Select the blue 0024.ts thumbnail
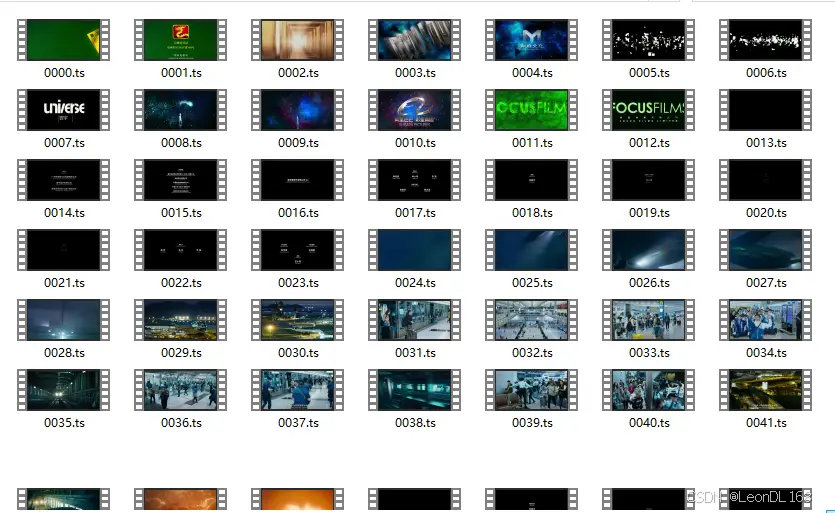 click(414, 250)
